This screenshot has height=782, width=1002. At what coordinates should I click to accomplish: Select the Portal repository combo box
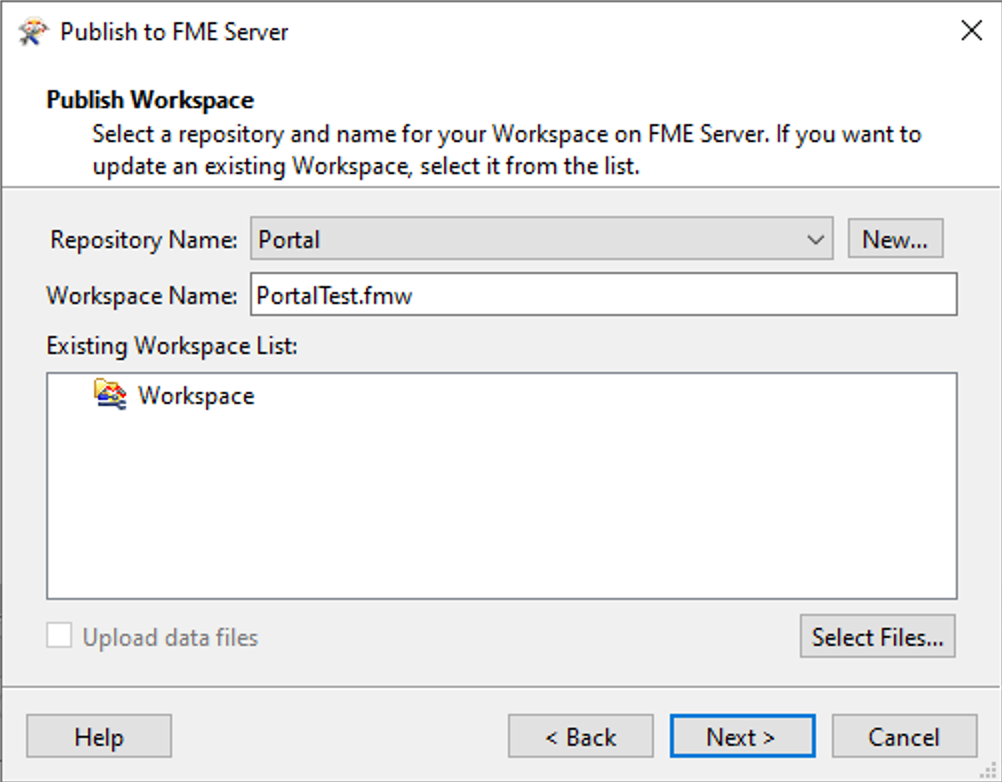point(530,240)
